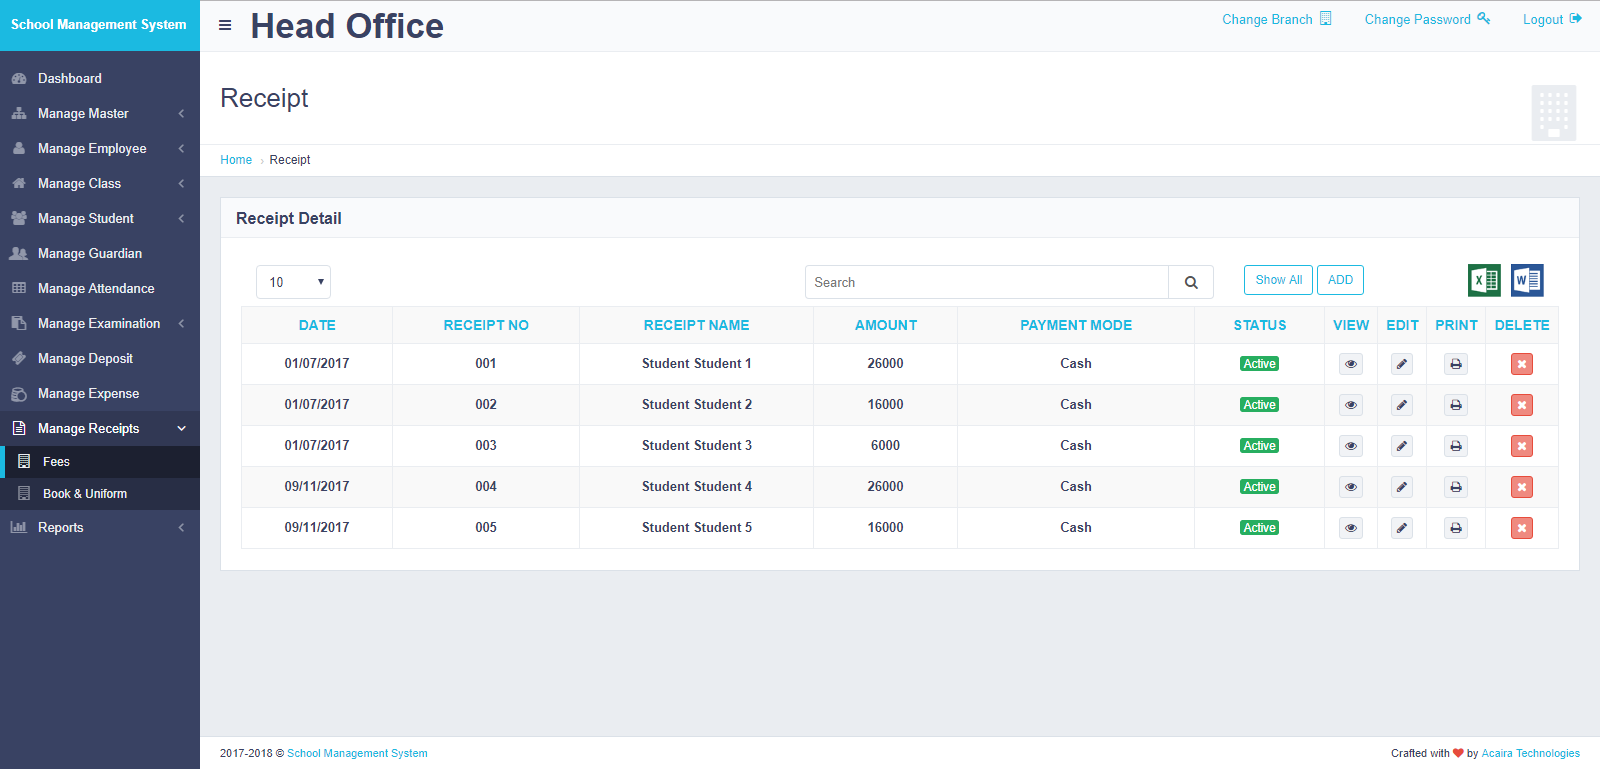The image size is (1600, 769).
Task: Print receipt 005 using printer icon
Action: (x=1456, y=528)
